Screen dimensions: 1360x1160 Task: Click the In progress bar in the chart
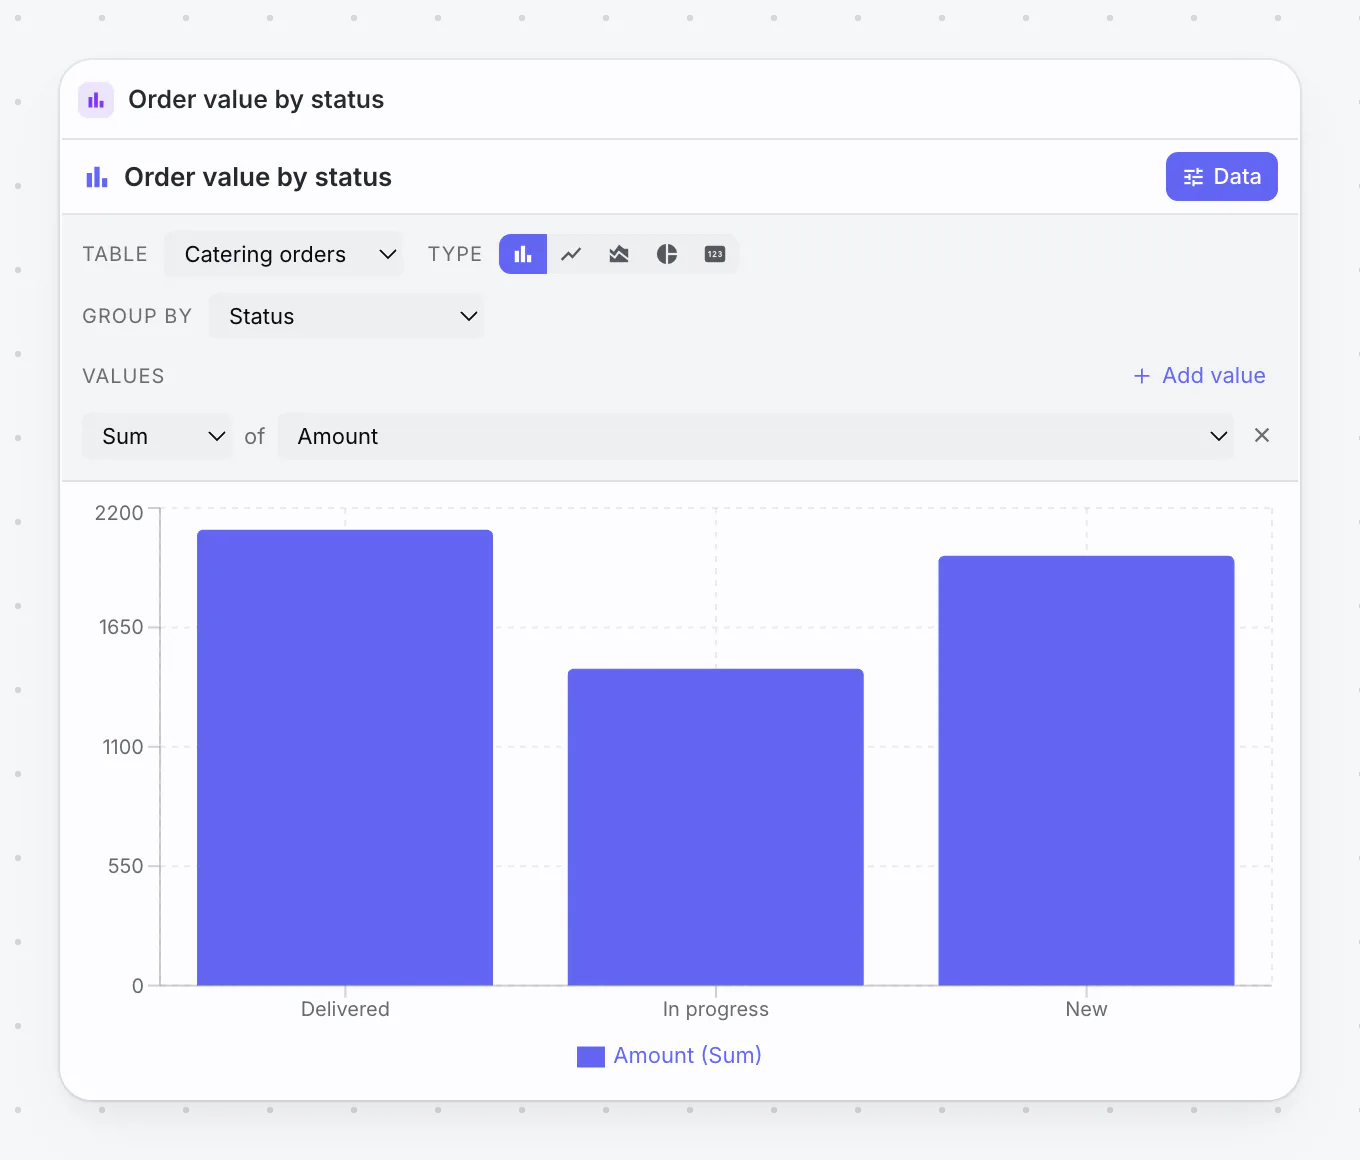point(716,827)
